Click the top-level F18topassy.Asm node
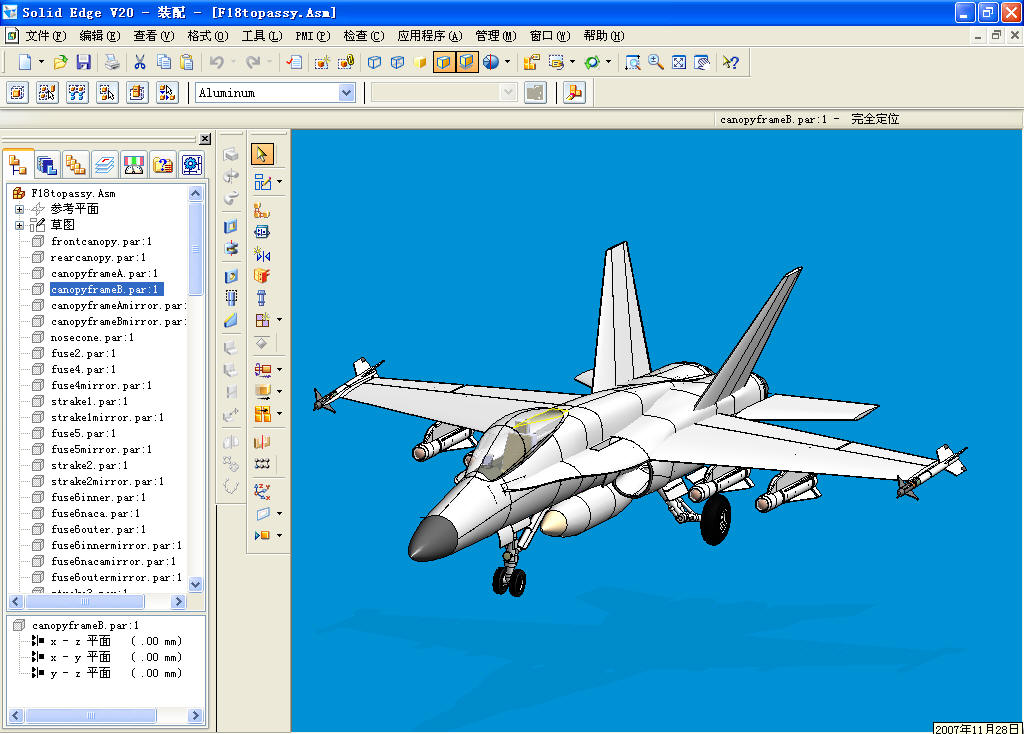 tap(73, 193)
